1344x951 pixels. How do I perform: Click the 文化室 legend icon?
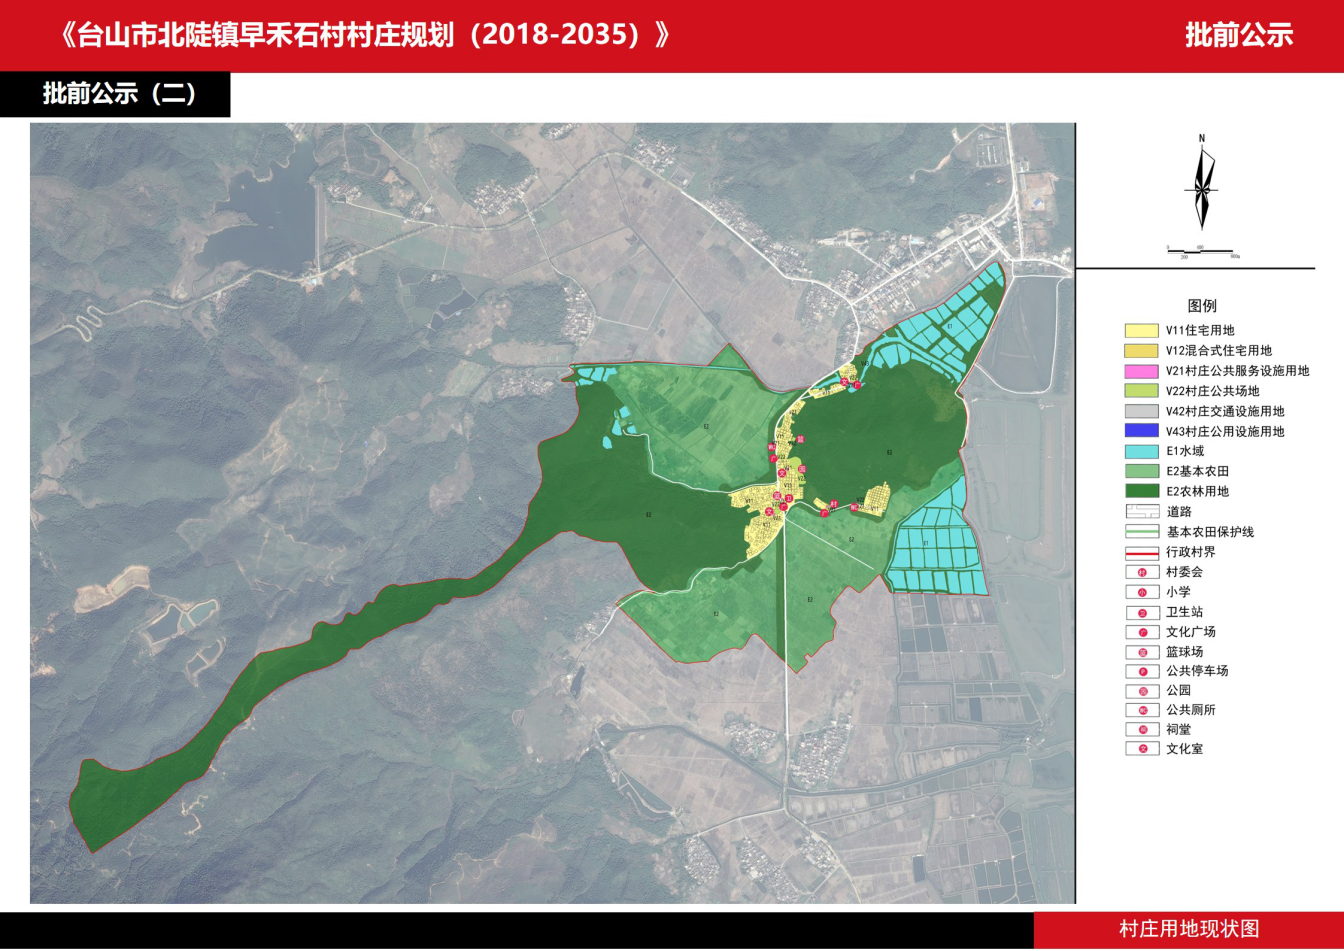tap(1141, 749)
